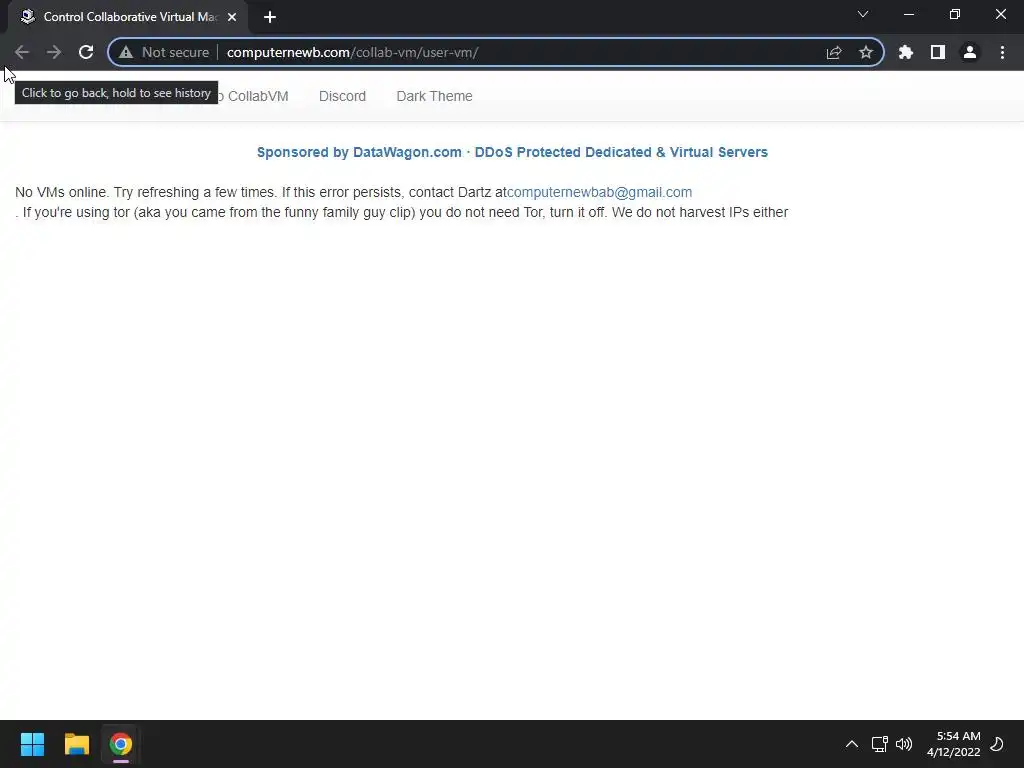Minimize the Chrome window
1024x768 pixels.
tap(908, 14)
